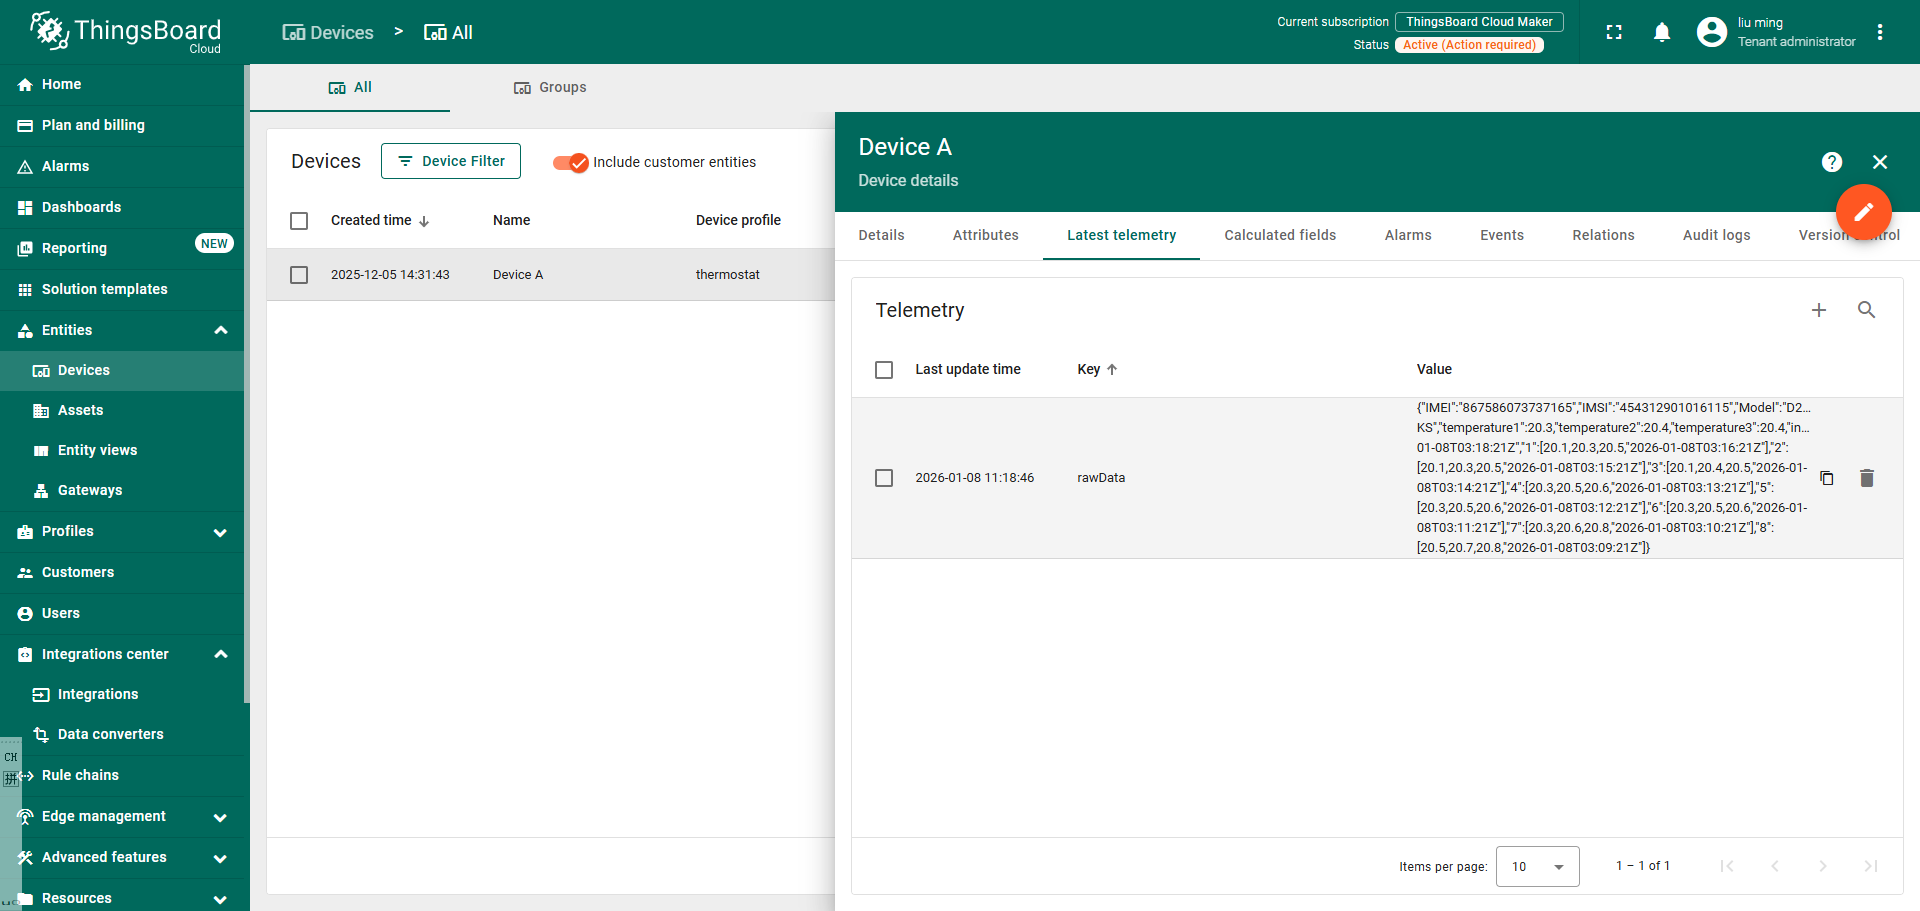Check the Device A row checkbox
The image size is (1920, 911).
point(299,275)
